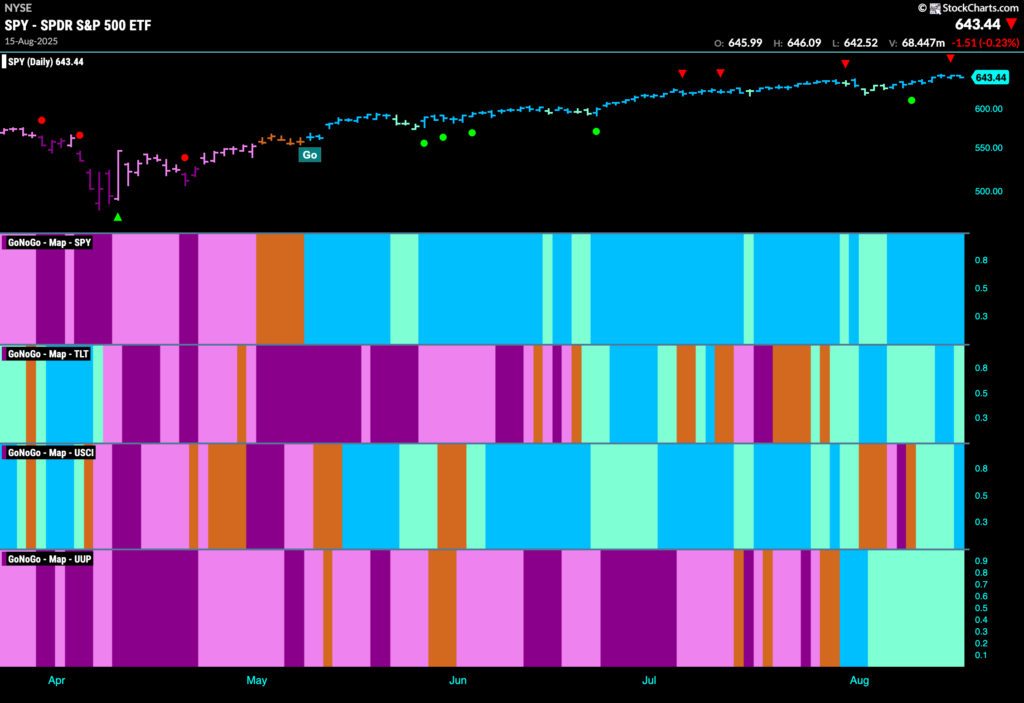Click the 'Aug' label on time axis
The image size is (1024, 703).
click(x=859, y=680)
